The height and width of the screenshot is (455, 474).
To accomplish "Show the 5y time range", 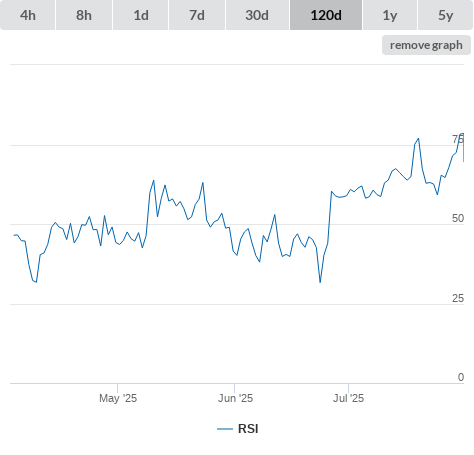I will [x=446, y=15].
